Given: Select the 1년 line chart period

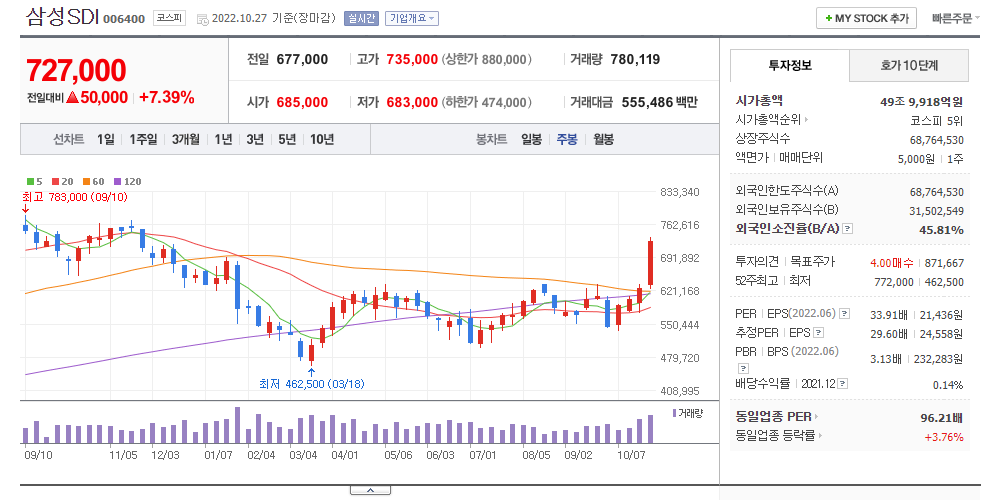Looking at the screenshot, I should tap(223, 140).
